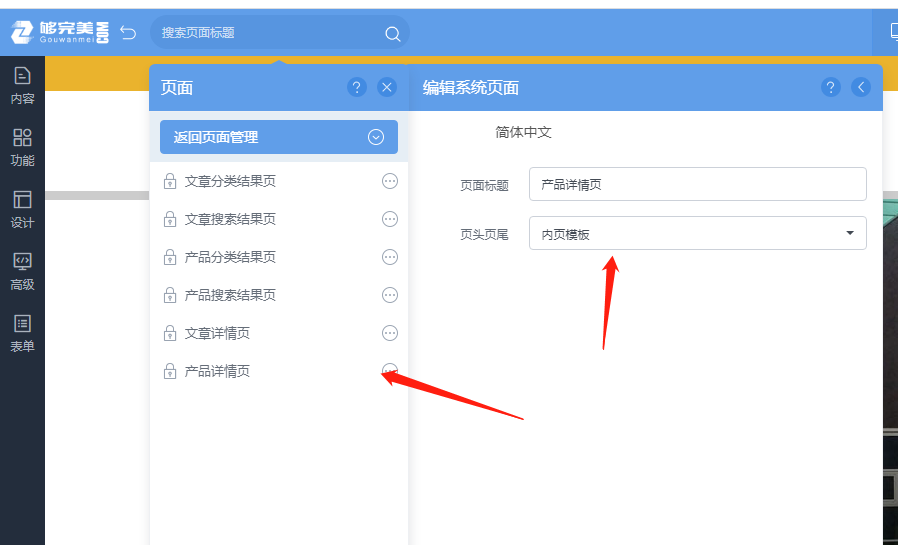Open the 页头页尾 template dropdown
The image size is (898, 545).
pyautogui.click(x=697, y=233)
